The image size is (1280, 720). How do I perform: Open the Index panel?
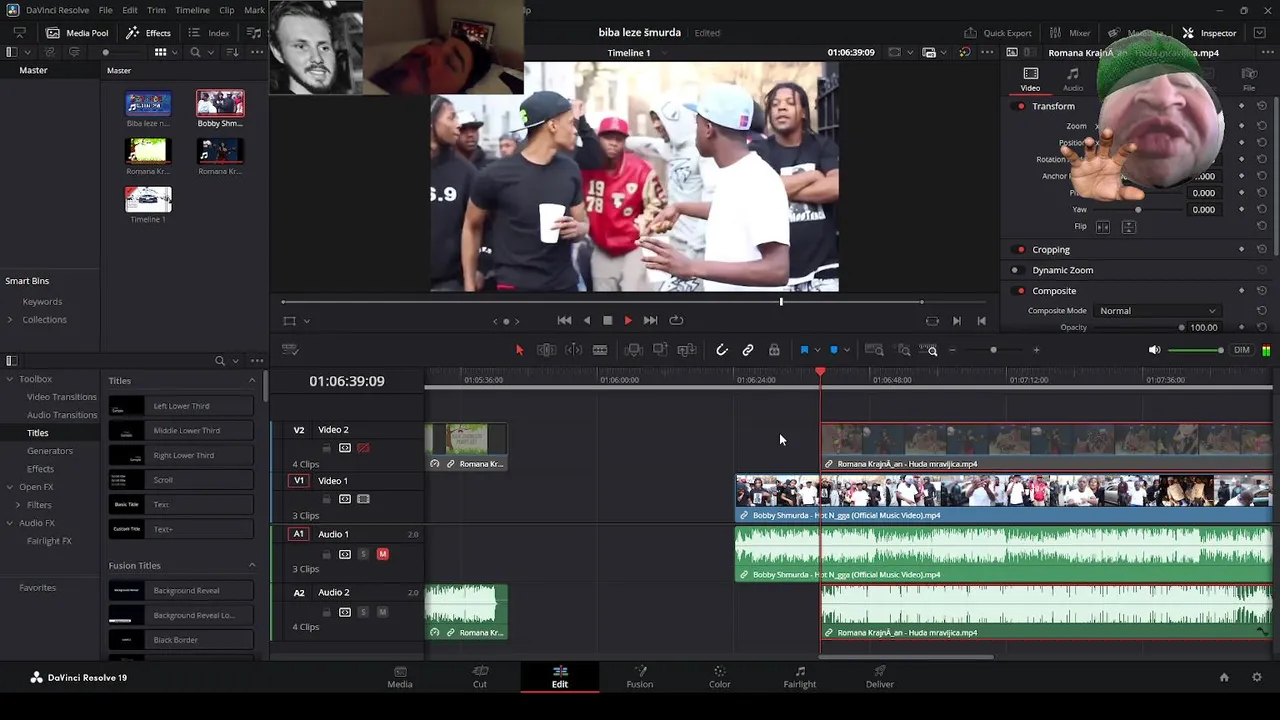tap(209, 33)
